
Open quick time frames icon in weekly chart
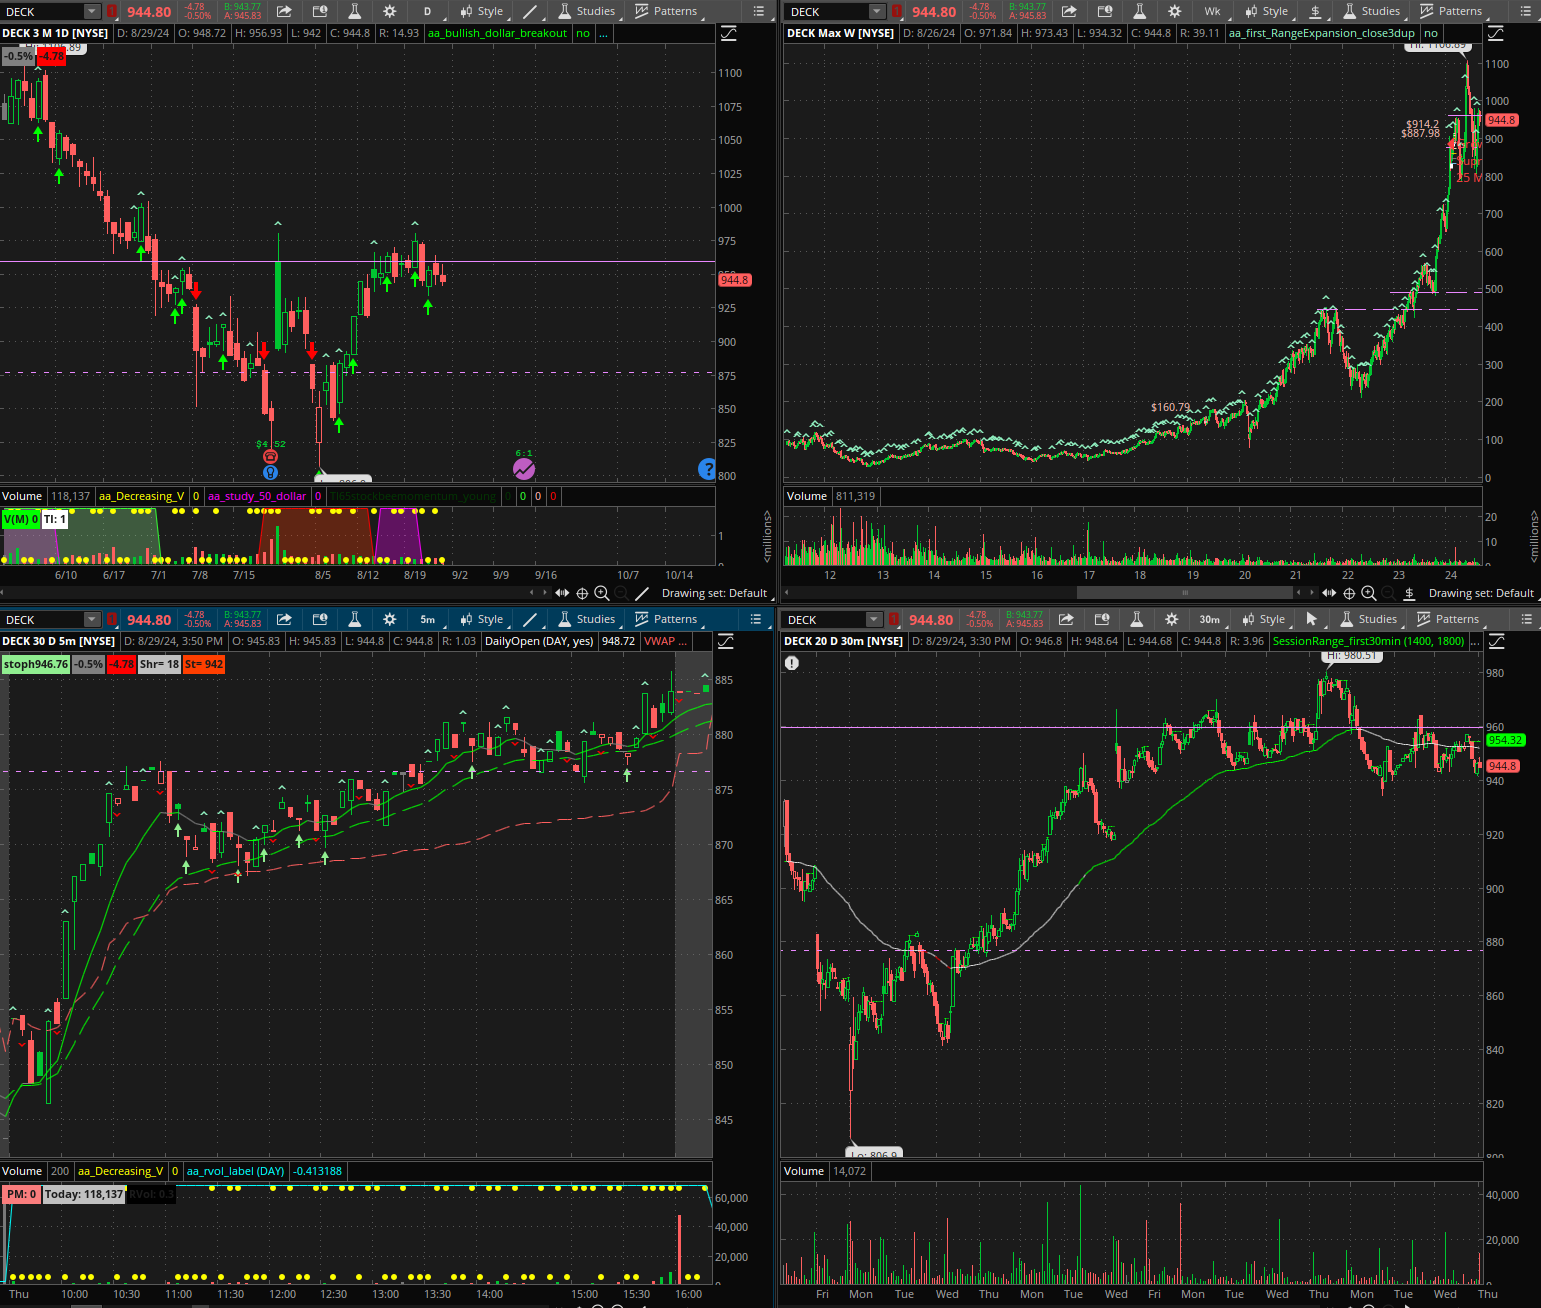[x=1105, y=11]
